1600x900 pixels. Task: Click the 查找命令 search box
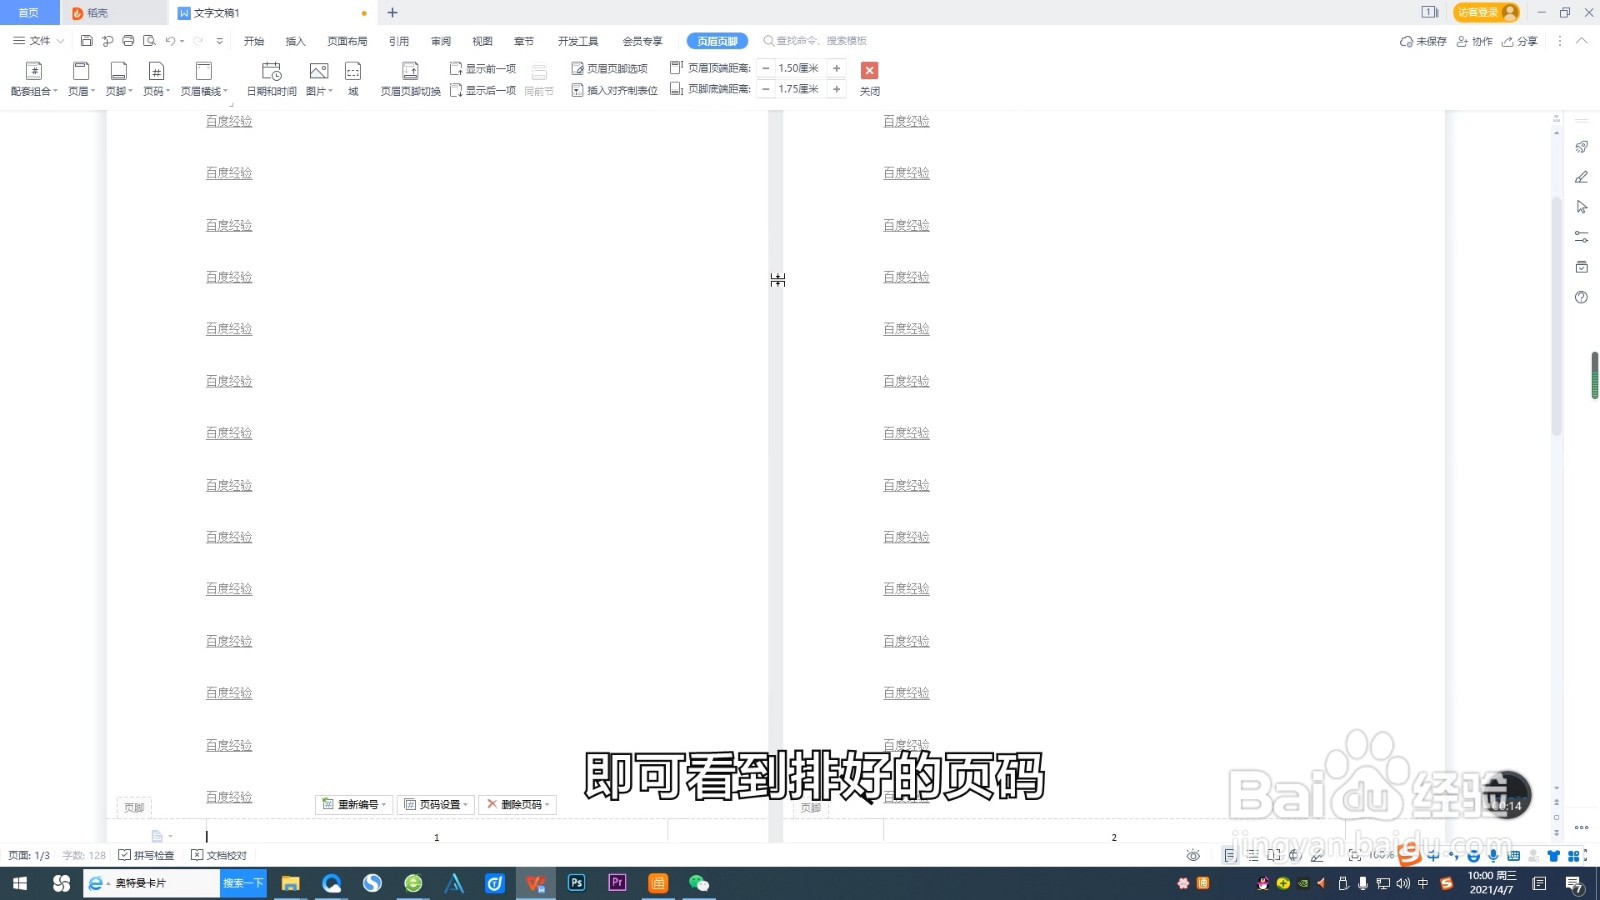815,41
